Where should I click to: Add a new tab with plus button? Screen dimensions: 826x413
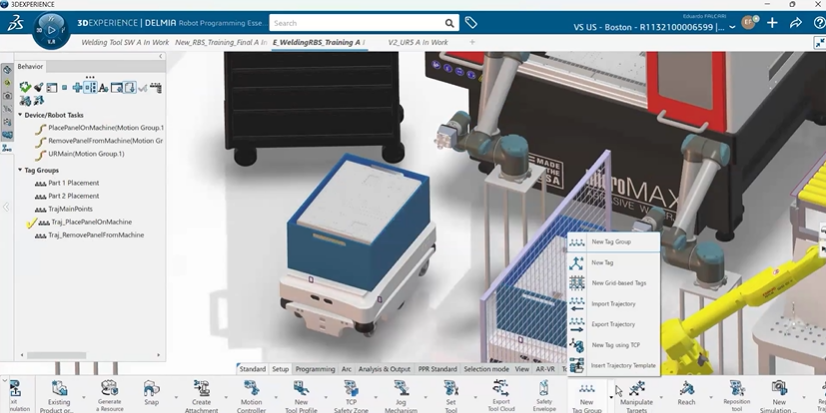click(x=472, y=42)
